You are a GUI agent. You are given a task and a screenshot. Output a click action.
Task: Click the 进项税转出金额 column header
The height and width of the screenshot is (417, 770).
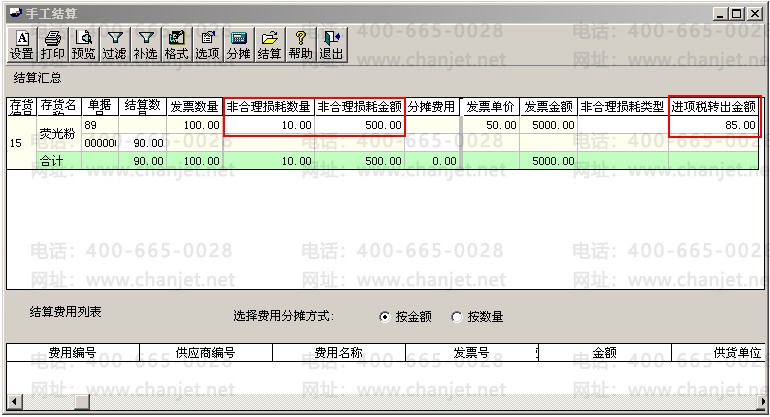714,107
